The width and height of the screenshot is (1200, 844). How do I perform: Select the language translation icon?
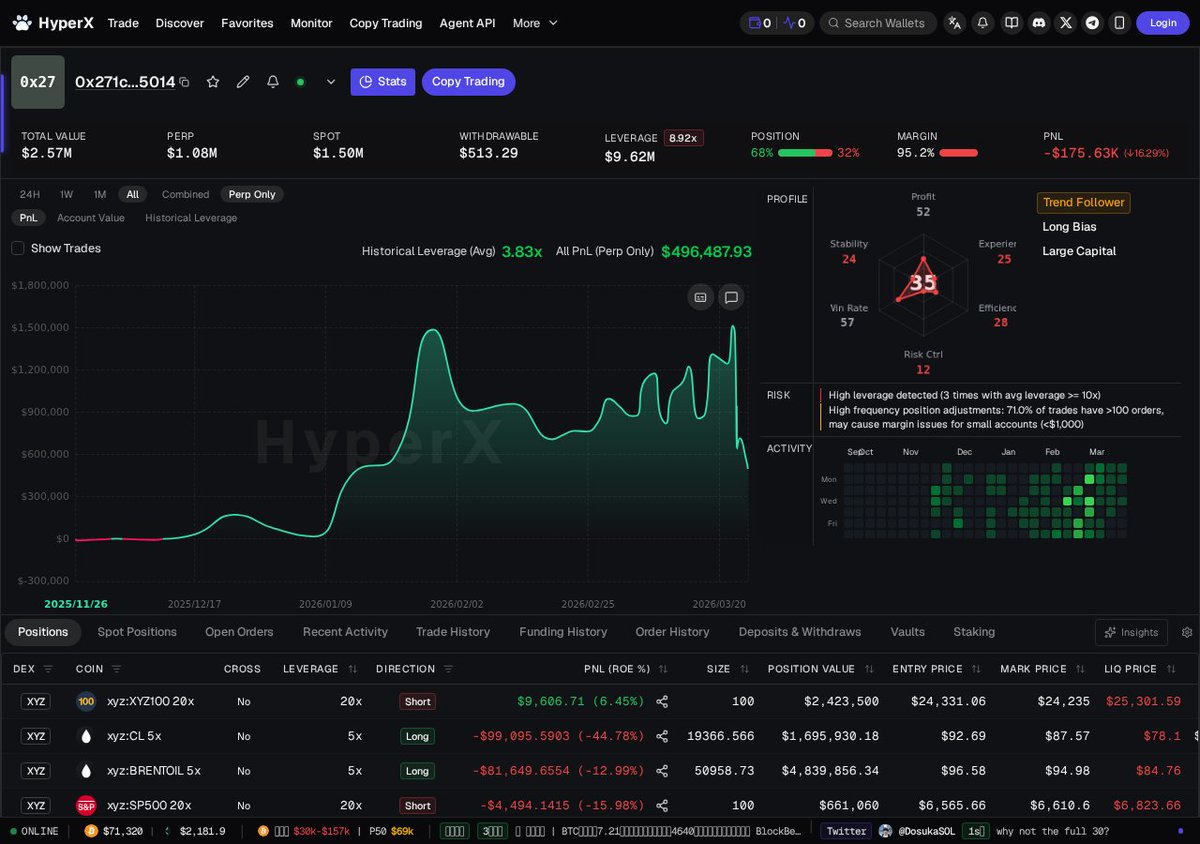tap(954, 22)
